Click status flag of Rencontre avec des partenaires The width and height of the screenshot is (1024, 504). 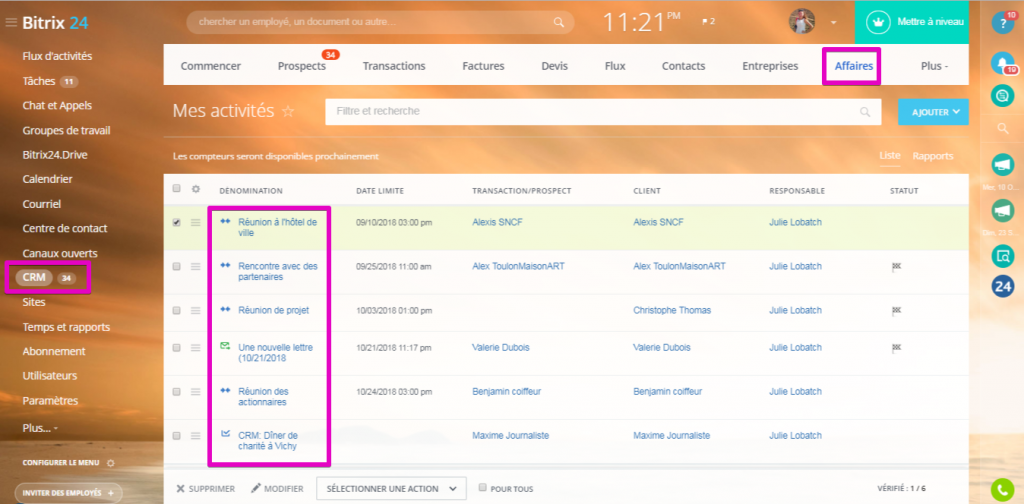pos(896,266)
